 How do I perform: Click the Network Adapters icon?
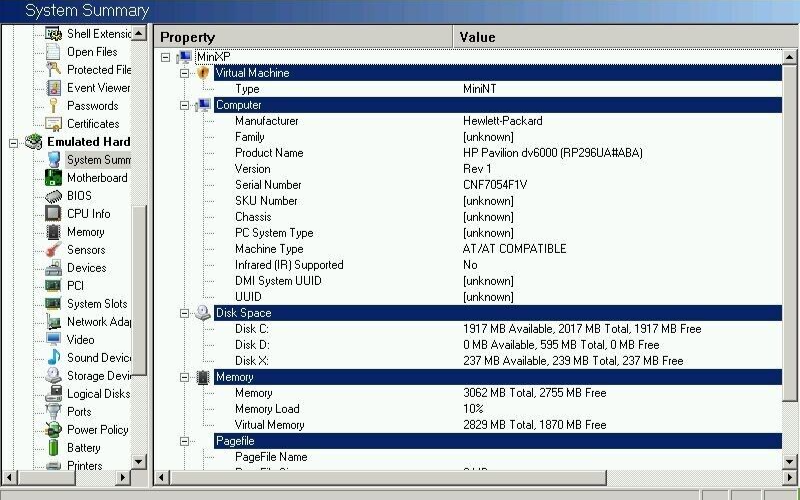[53, 321]
